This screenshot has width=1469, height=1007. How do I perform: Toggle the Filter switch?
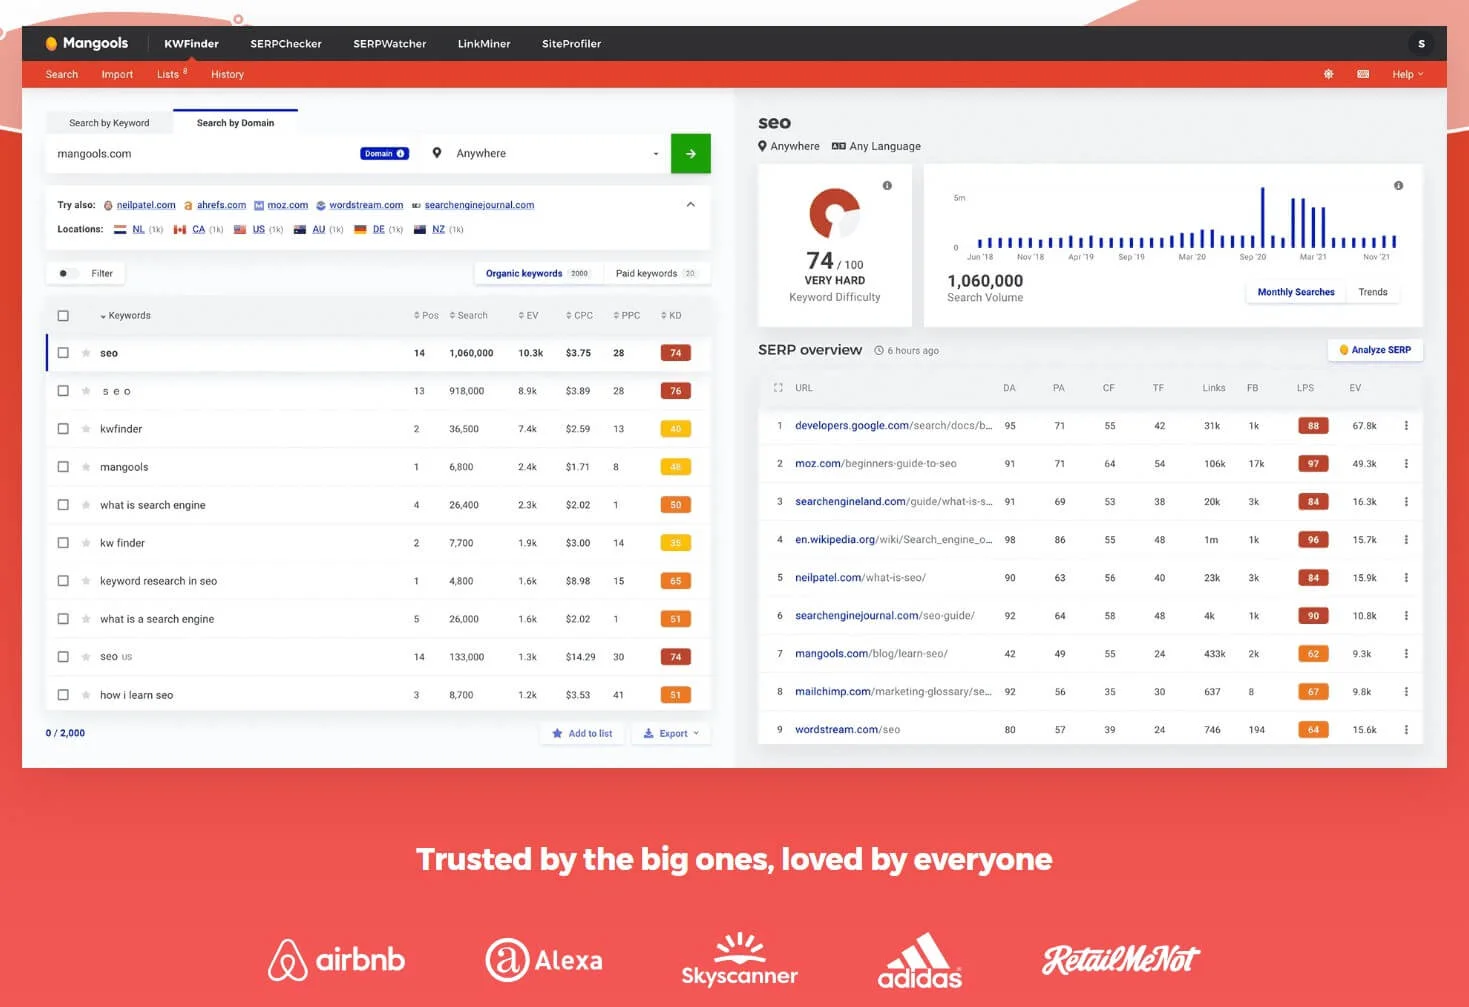click(x=66, y=273)
